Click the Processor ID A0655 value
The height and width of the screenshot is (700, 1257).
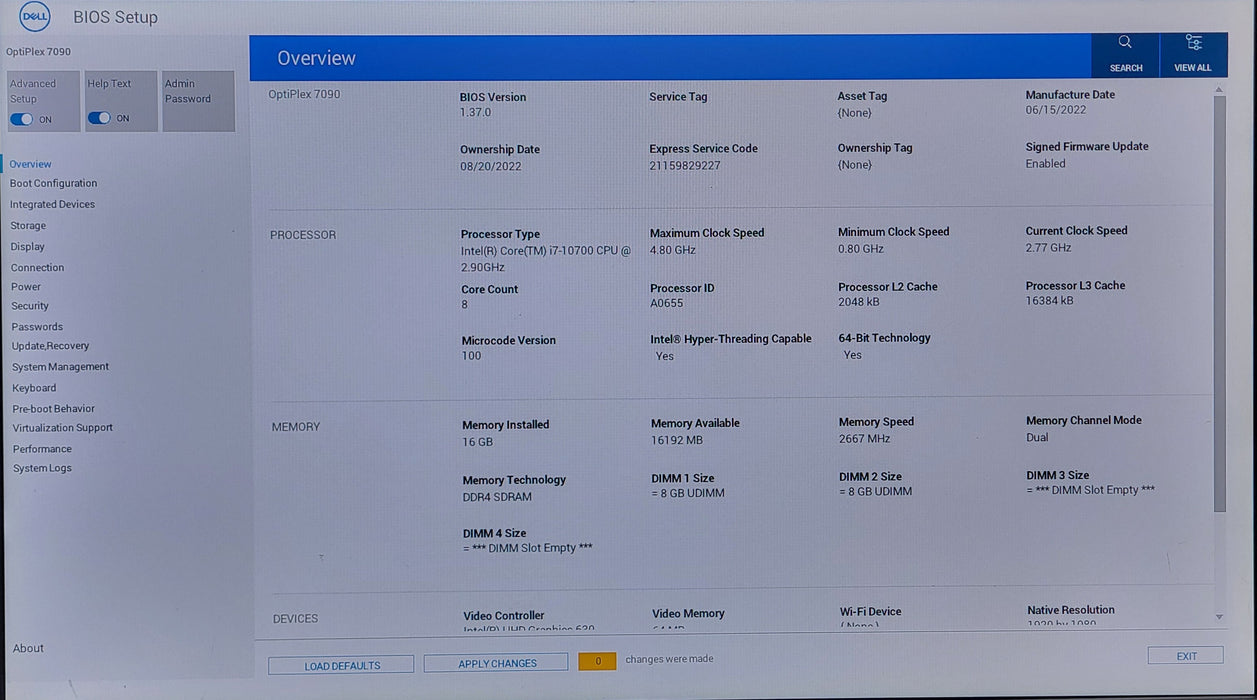click(x=666, y=304)
